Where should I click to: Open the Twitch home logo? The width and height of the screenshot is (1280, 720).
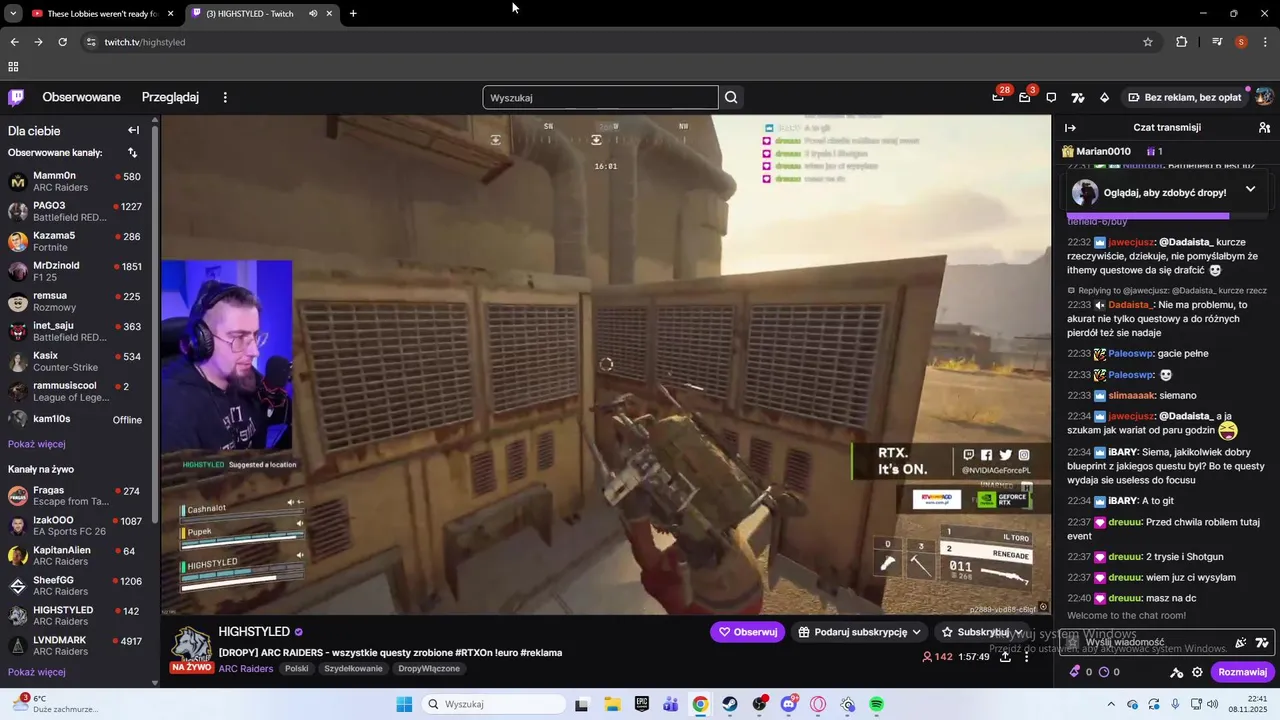pos(16,97)
